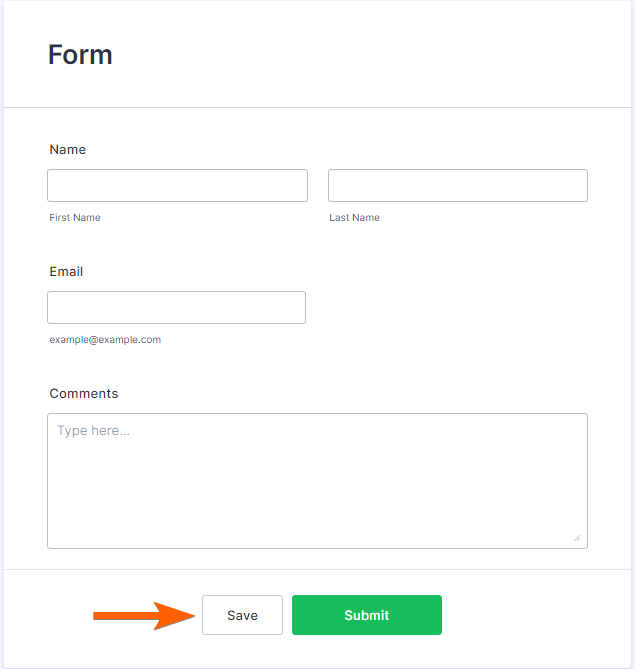The image size is (635, 669).
Task: Click the divider line above Save button
Action: (x=317, y=570)
